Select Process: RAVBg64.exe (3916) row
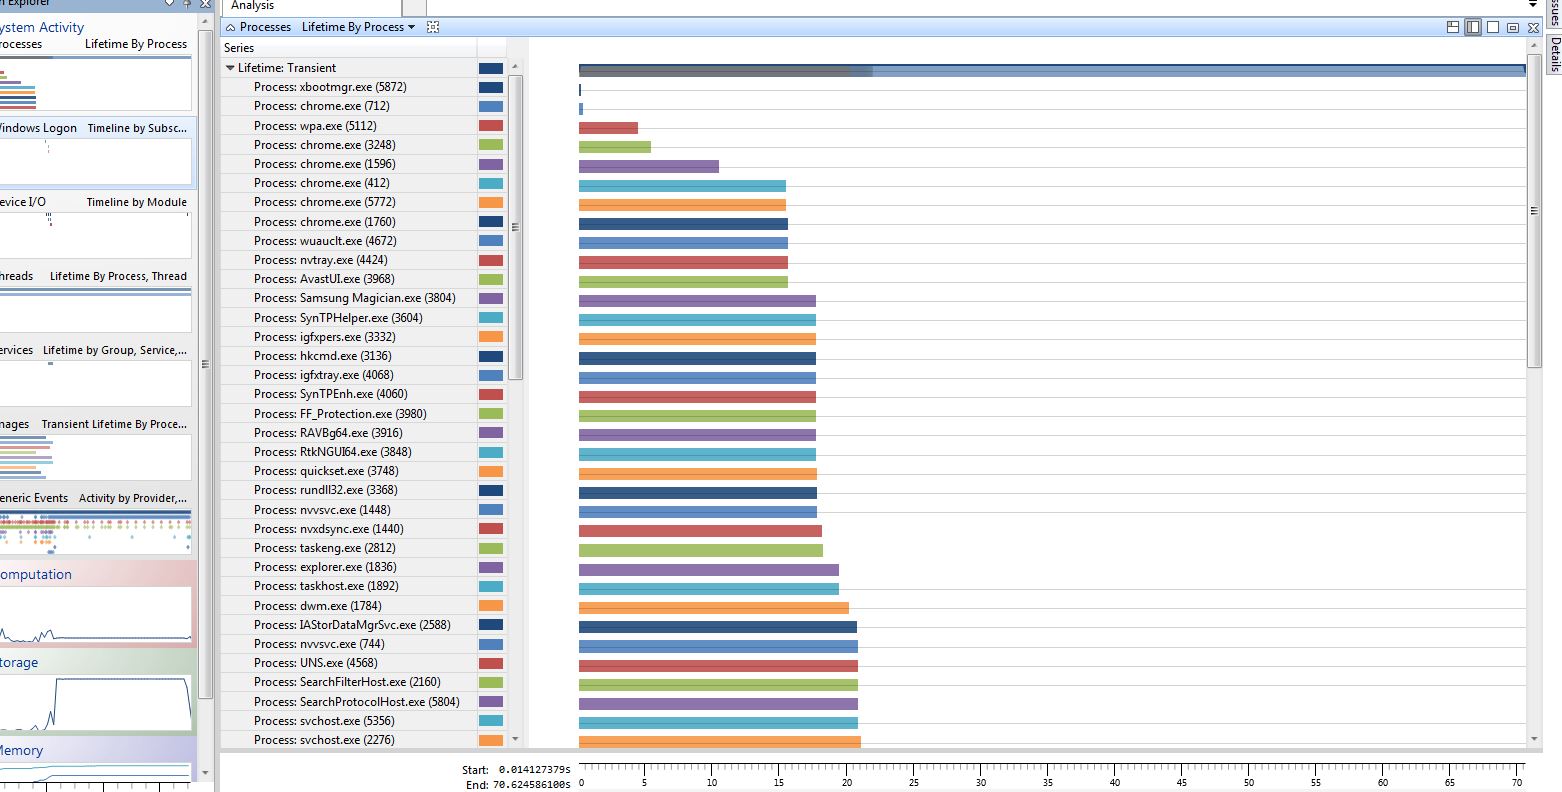Viewport: 1562px width, 792px height. click(349, 433)
